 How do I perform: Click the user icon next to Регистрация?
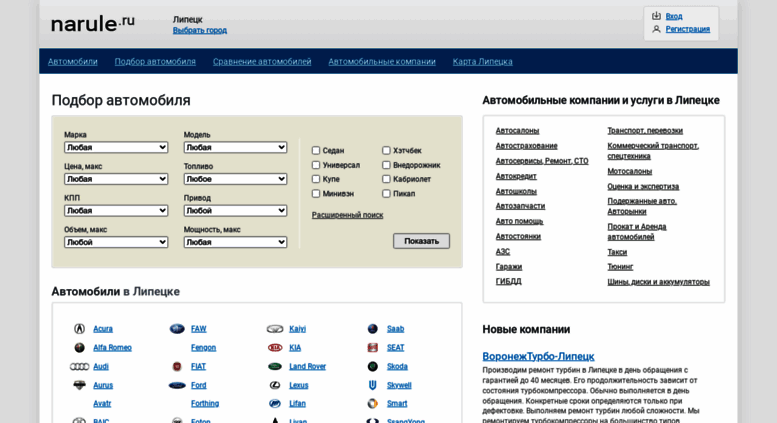click(656, 29)
